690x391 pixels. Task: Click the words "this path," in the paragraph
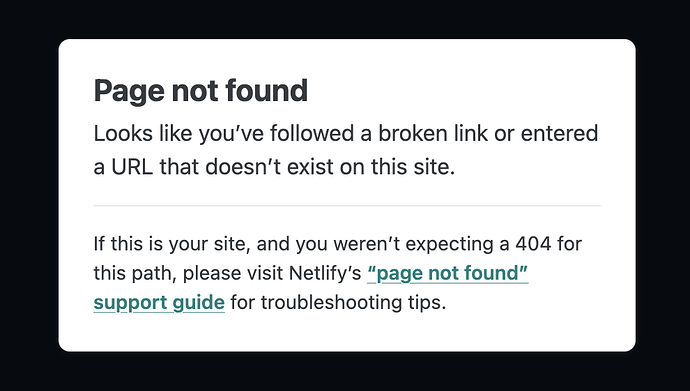(x=135, y=274)
